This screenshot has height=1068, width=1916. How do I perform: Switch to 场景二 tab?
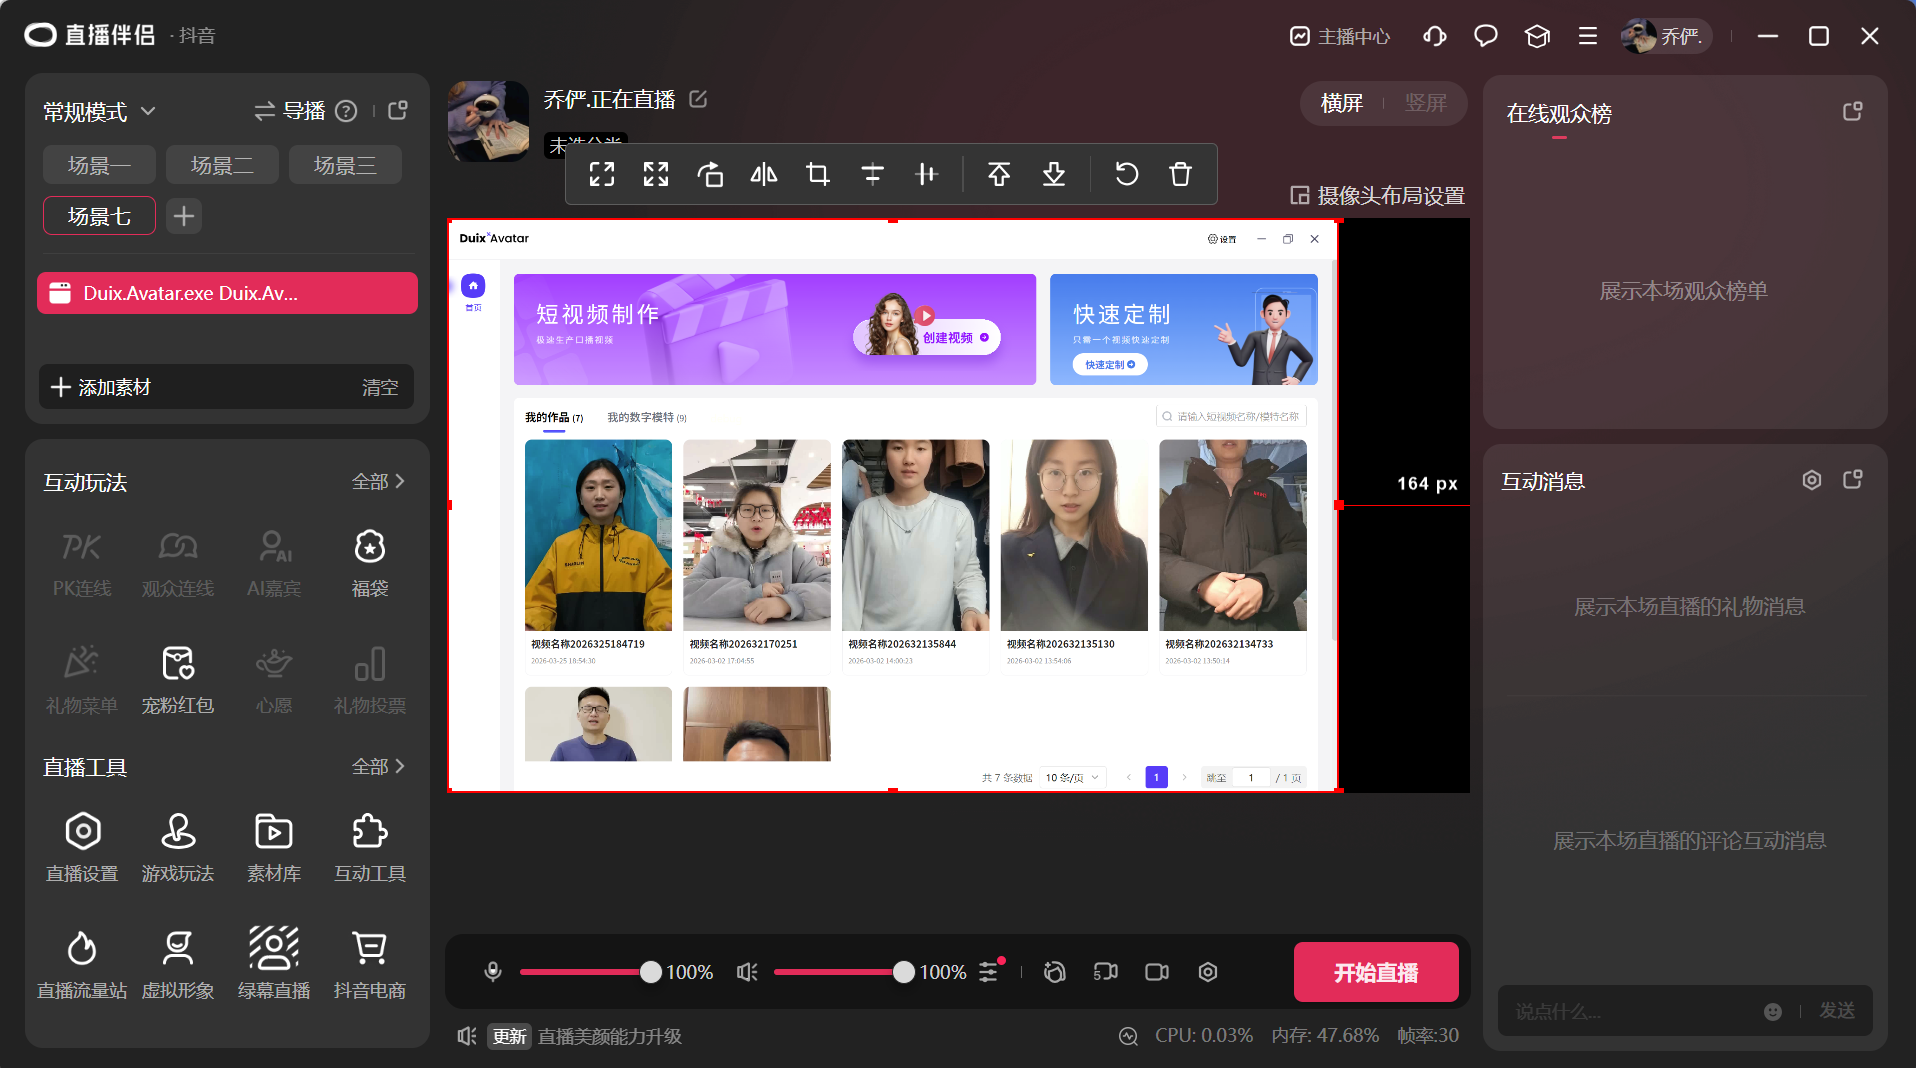(222, 165)
